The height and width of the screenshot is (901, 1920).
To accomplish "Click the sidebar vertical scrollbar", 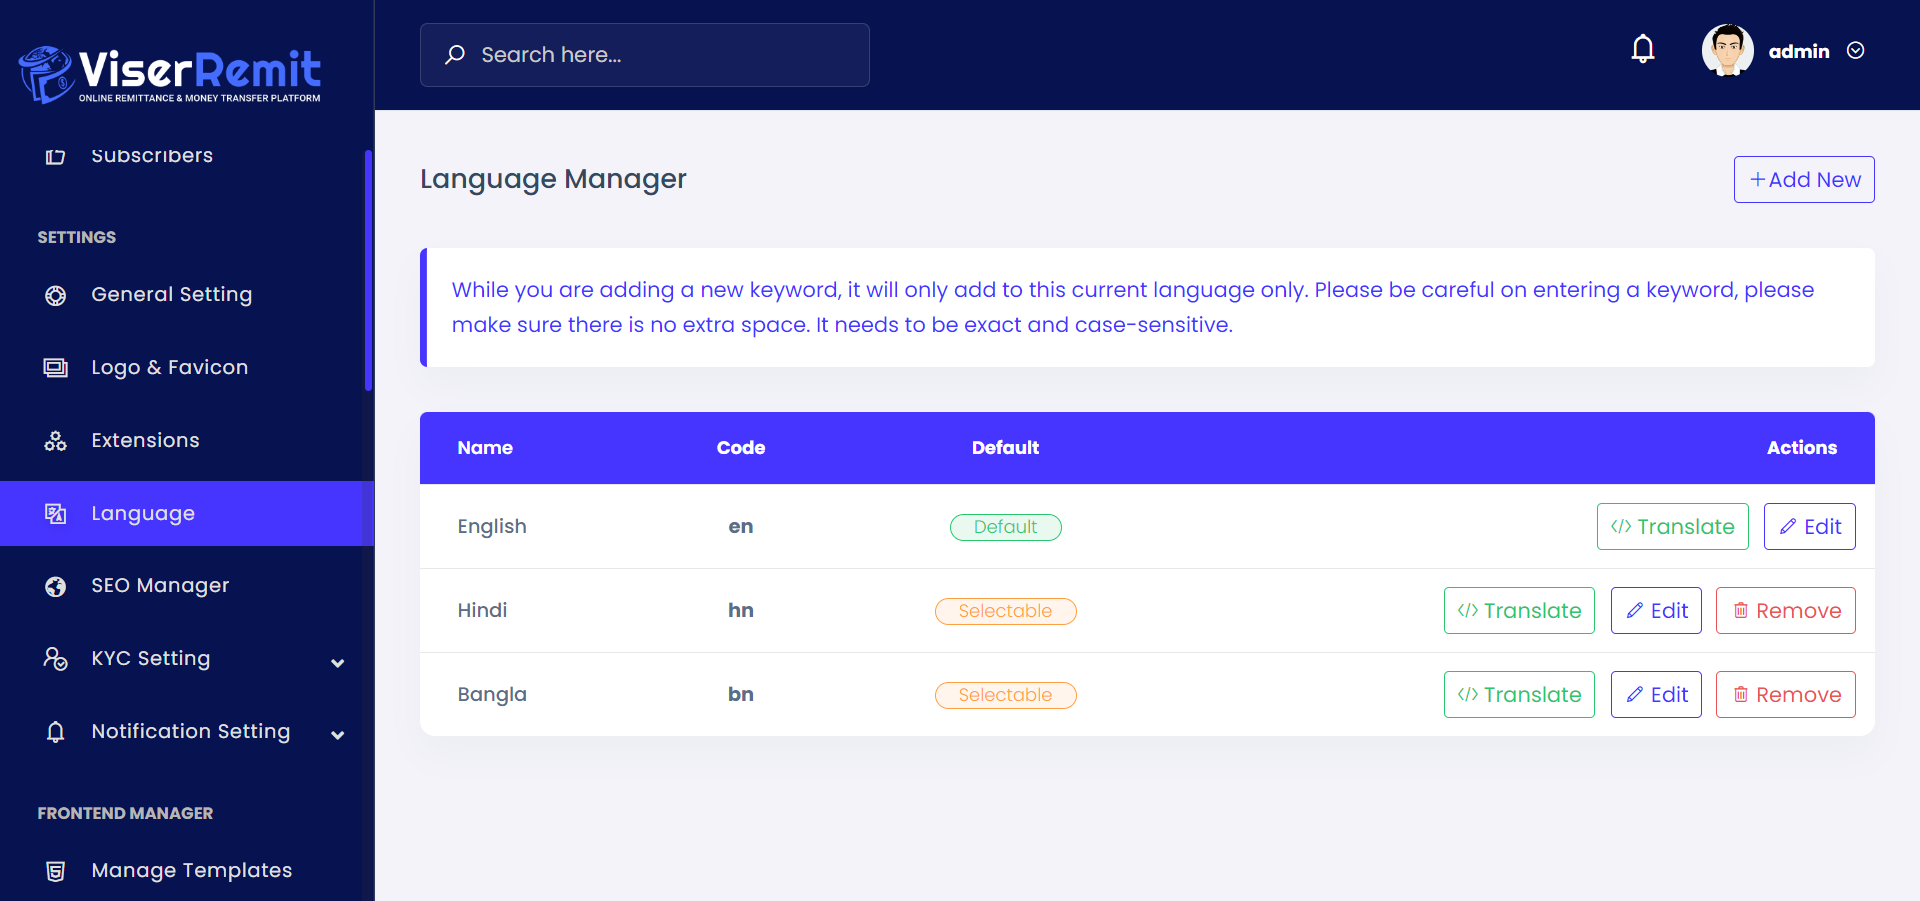I will (x=368, y=270).
